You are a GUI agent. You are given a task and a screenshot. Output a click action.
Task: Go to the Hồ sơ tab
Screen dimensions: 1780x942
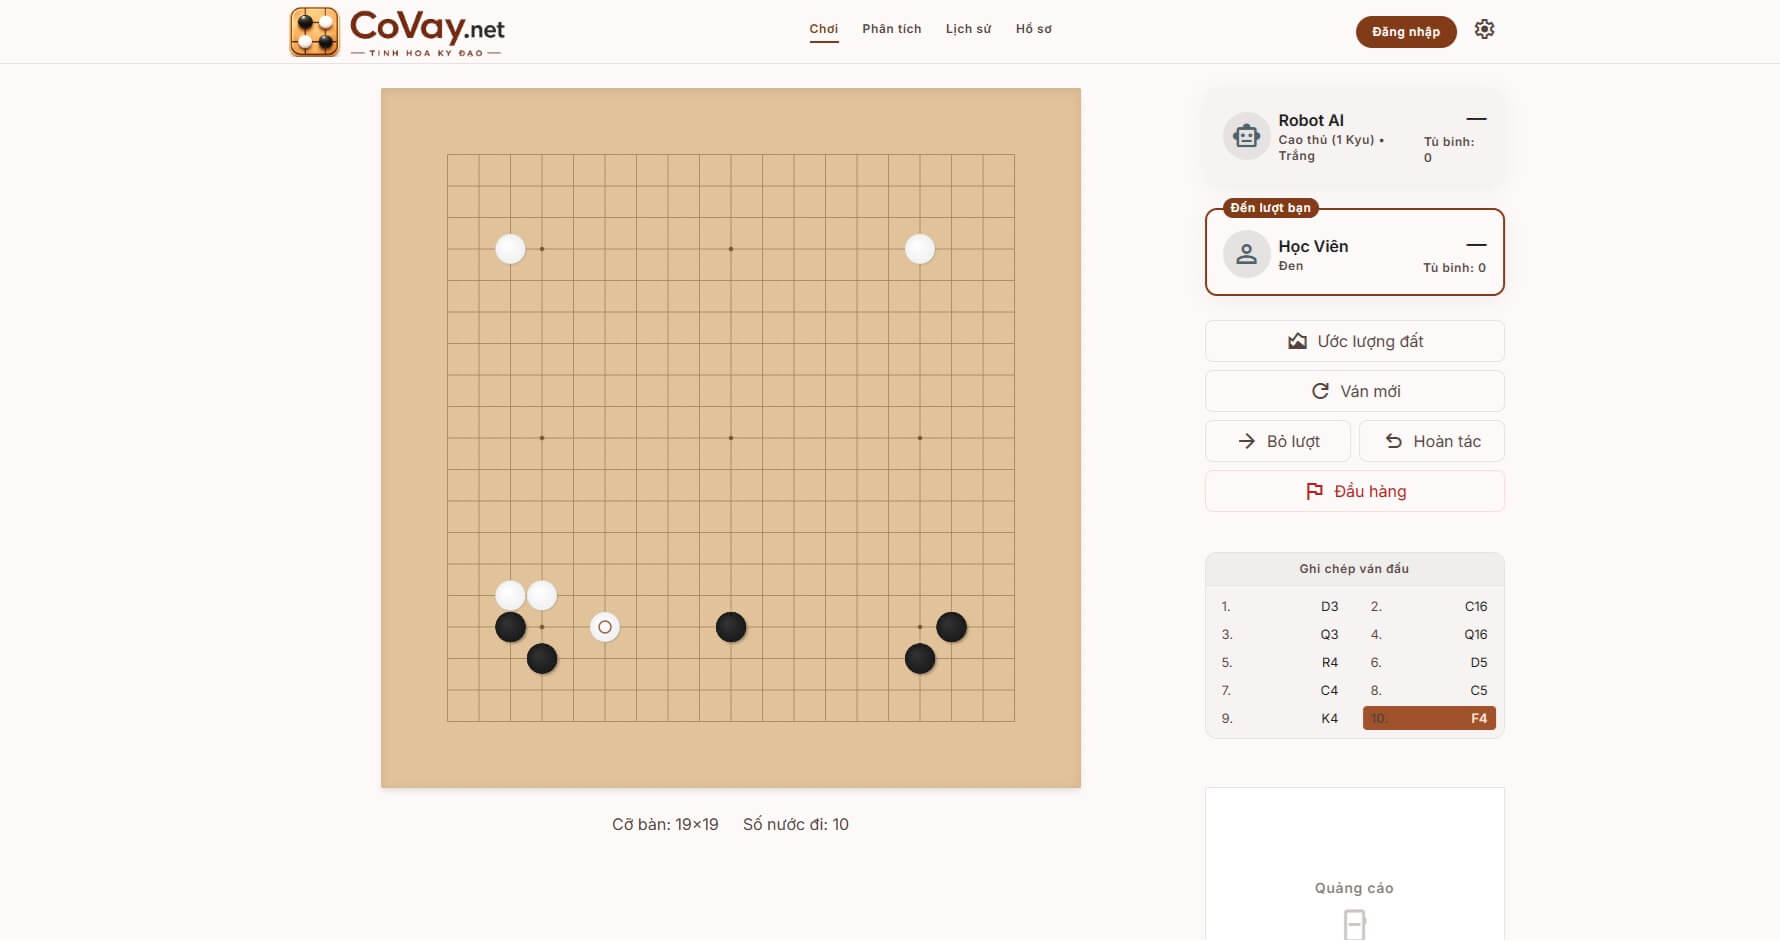click(x=1034, y=29)
